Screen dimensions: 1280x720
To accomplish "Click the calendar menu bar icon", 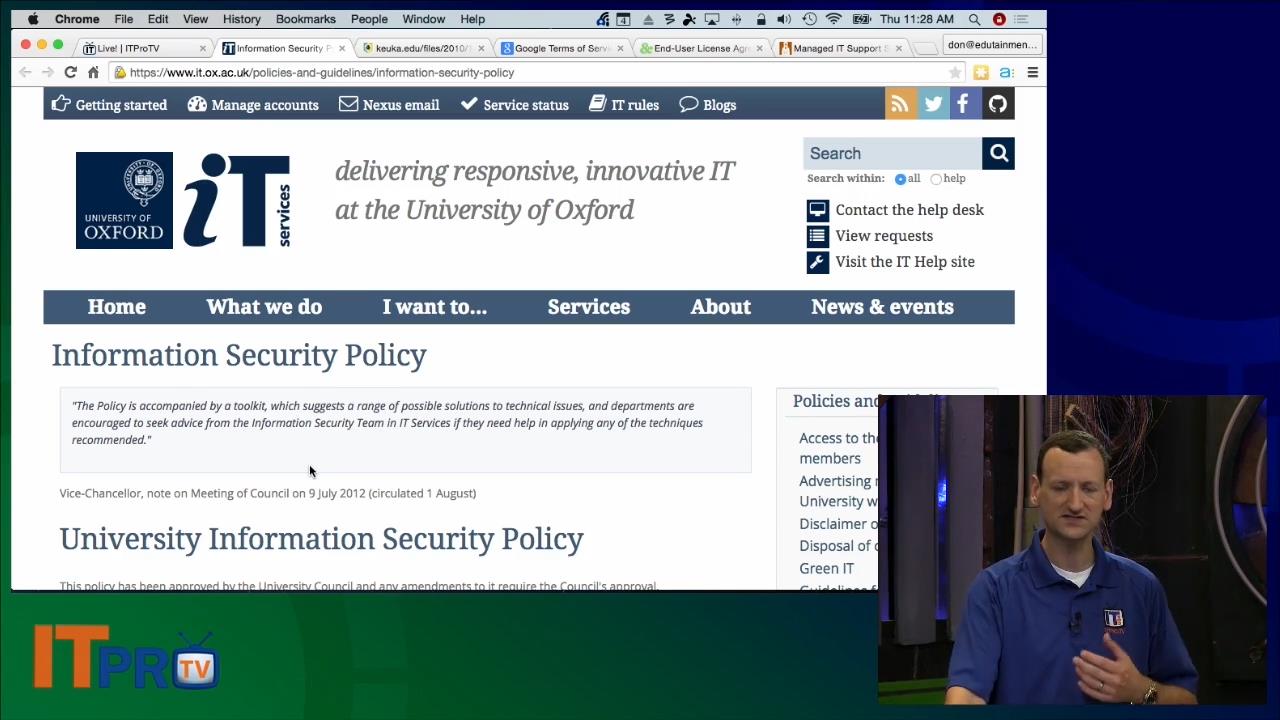I will coord(623,19).
